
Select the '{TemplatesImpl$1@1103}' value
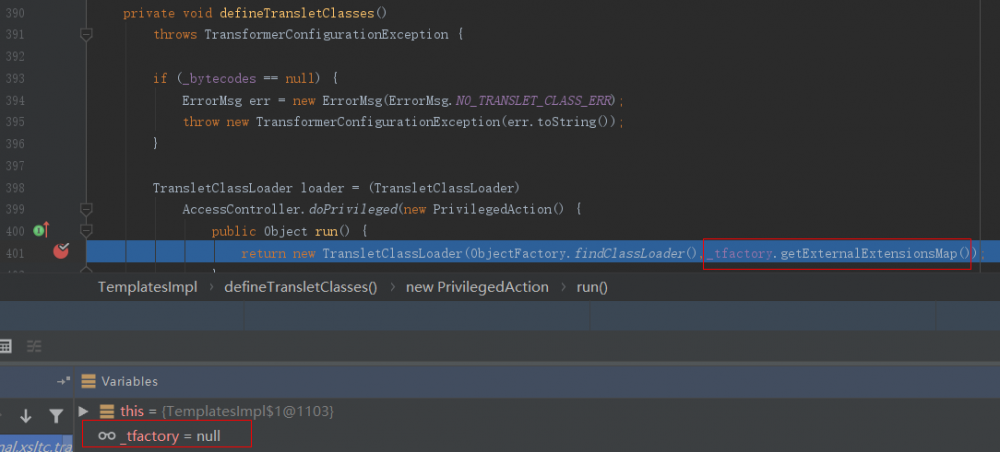point(247,411)
